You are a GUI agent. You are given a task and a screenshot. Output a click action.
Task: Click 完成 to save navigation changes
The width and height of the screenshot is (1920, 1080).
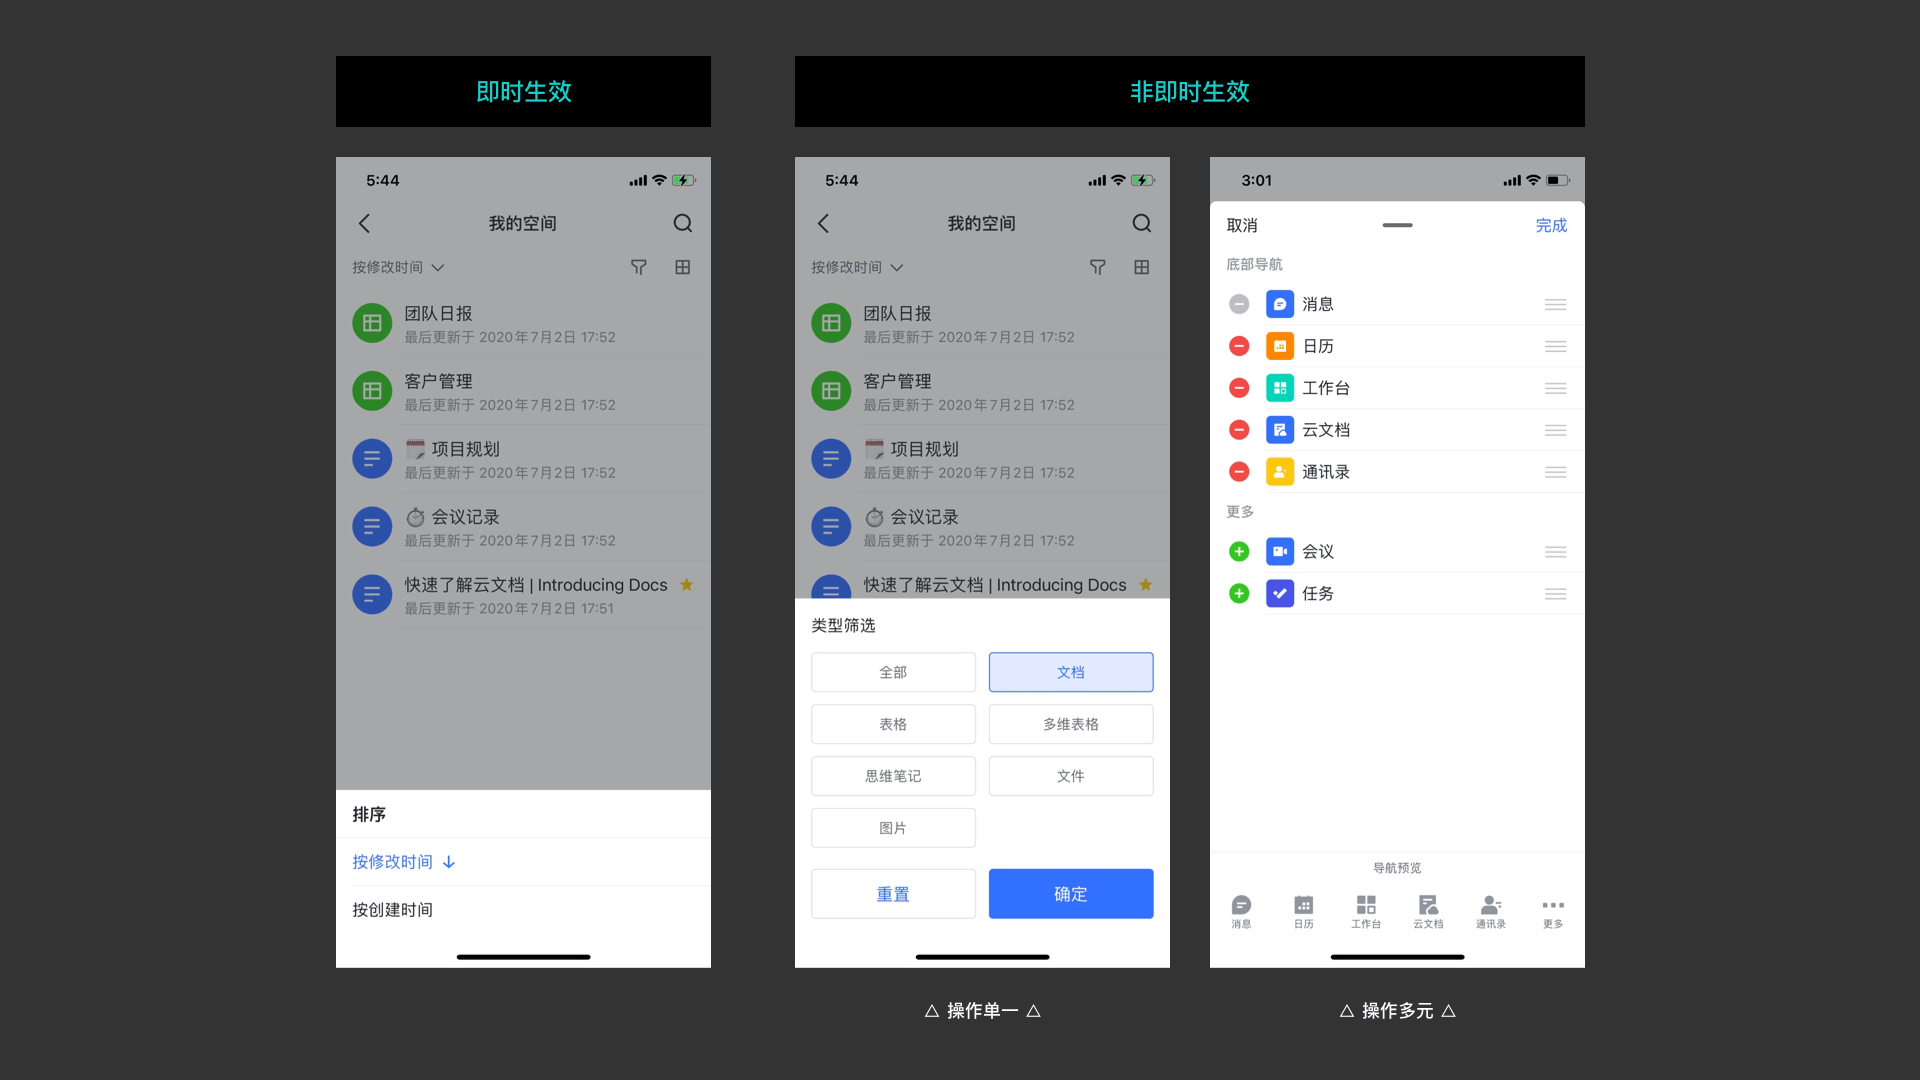click(x=1549, y=224)
